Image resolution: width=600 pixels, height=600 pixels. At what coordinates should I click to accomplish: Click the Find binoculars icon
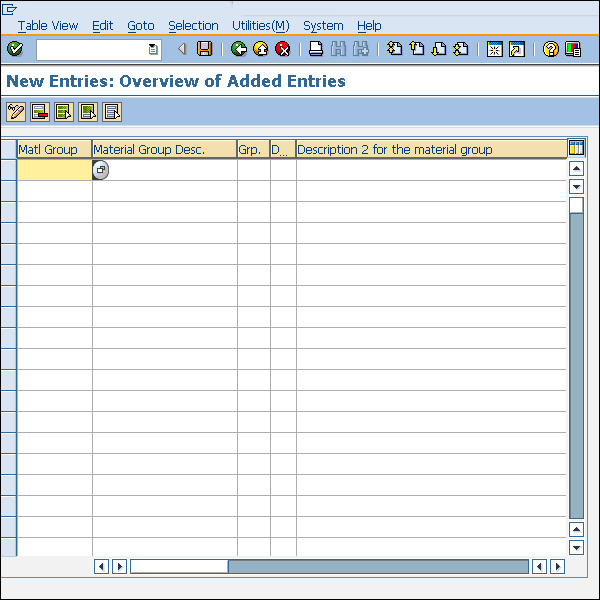[338, 49]
